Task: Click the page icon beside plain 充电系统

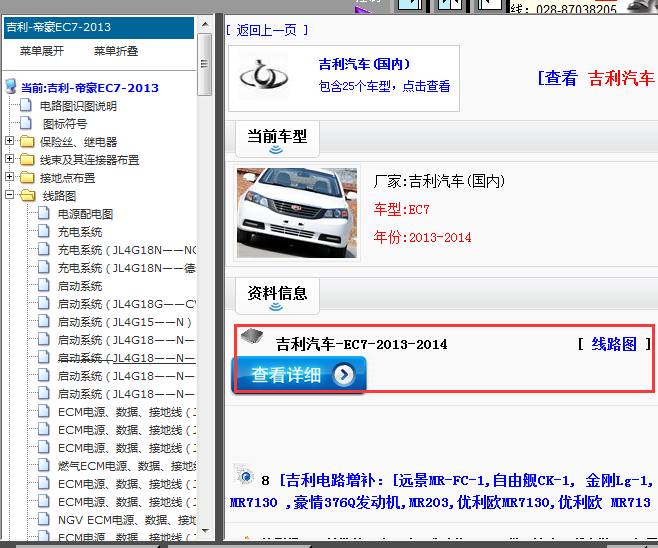Action: point(44,231)
